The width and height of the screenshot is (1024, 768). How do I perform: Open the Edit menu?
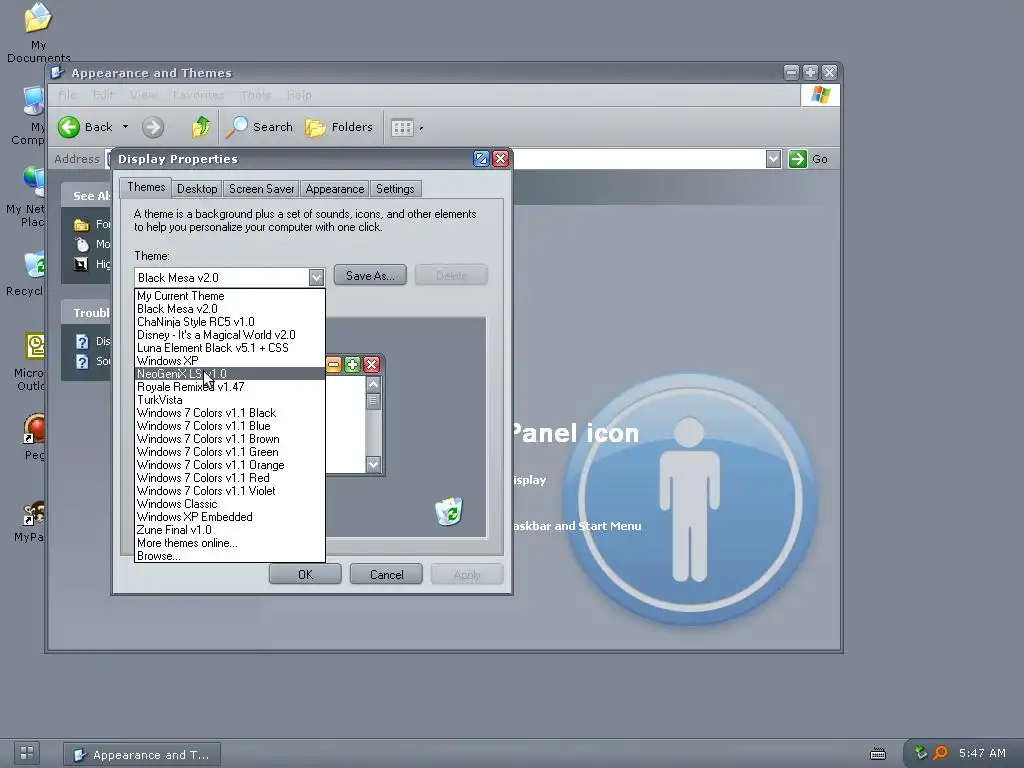[103, 95]
